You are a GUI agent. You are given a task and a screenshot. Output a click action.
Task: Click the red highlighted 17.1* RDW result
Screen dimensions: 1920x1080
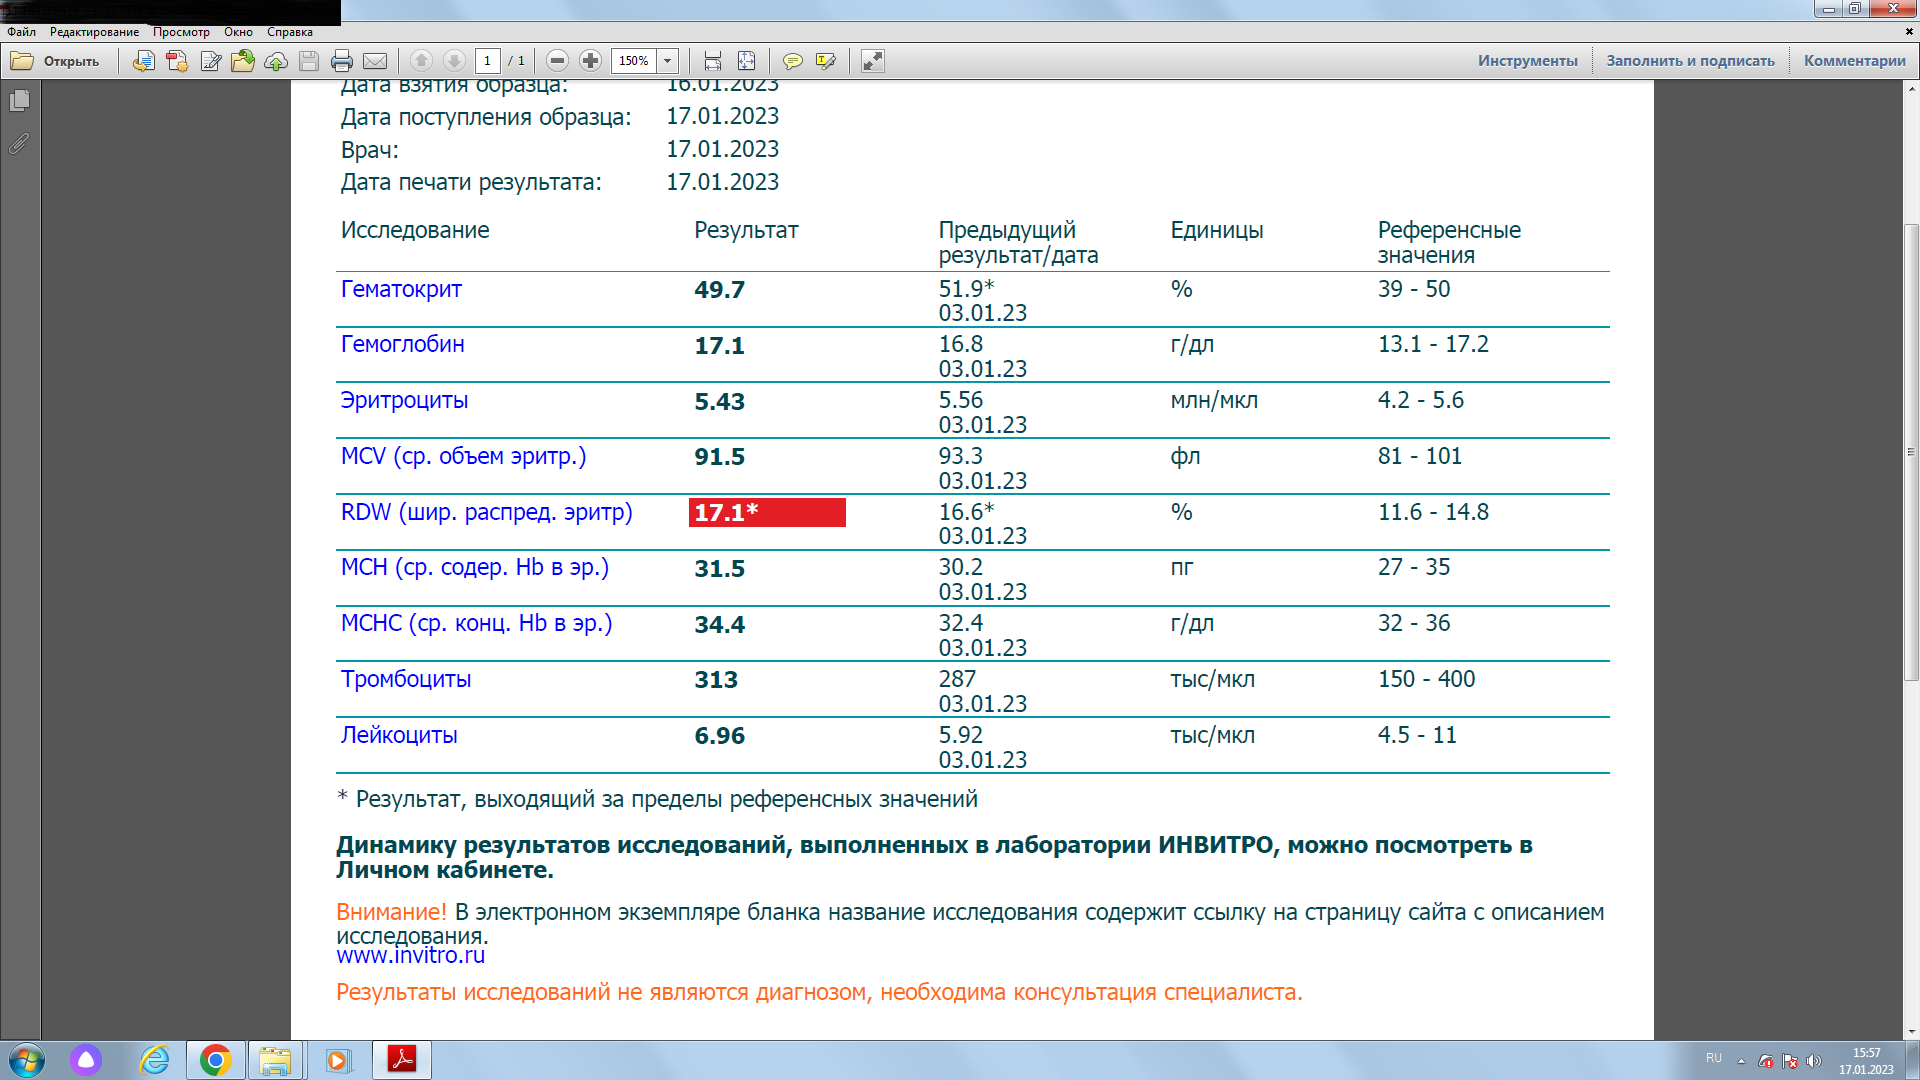pos(767,513)
